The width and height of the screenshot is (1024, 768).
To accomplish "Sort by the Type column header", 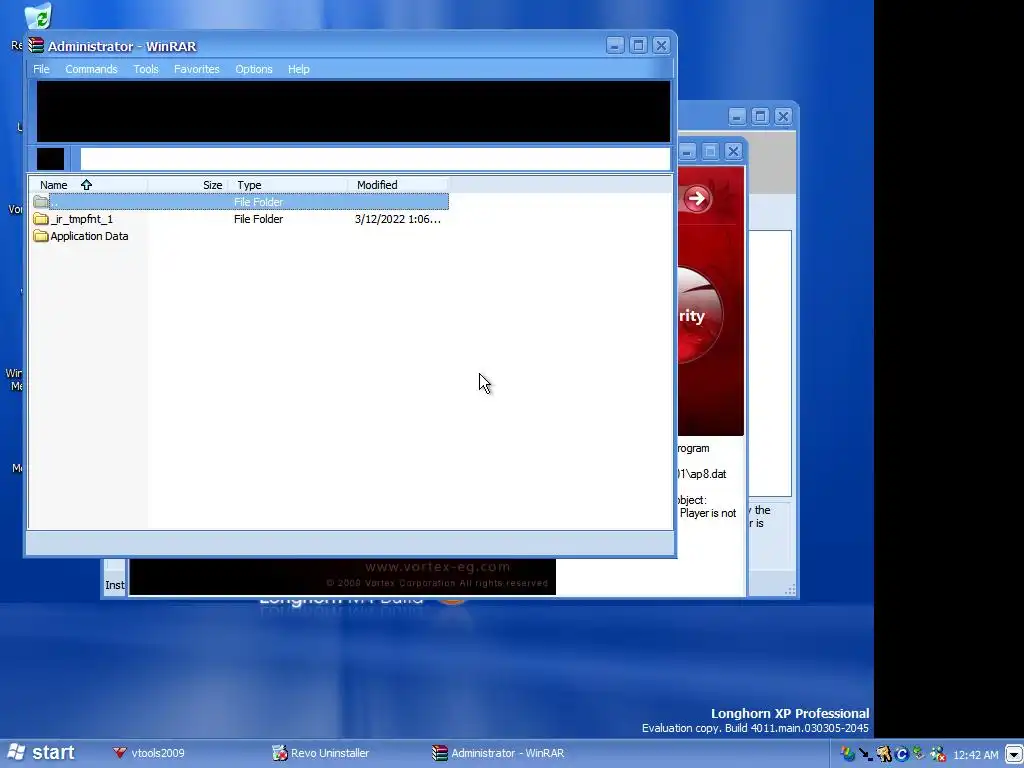I will tap(287, 185).
